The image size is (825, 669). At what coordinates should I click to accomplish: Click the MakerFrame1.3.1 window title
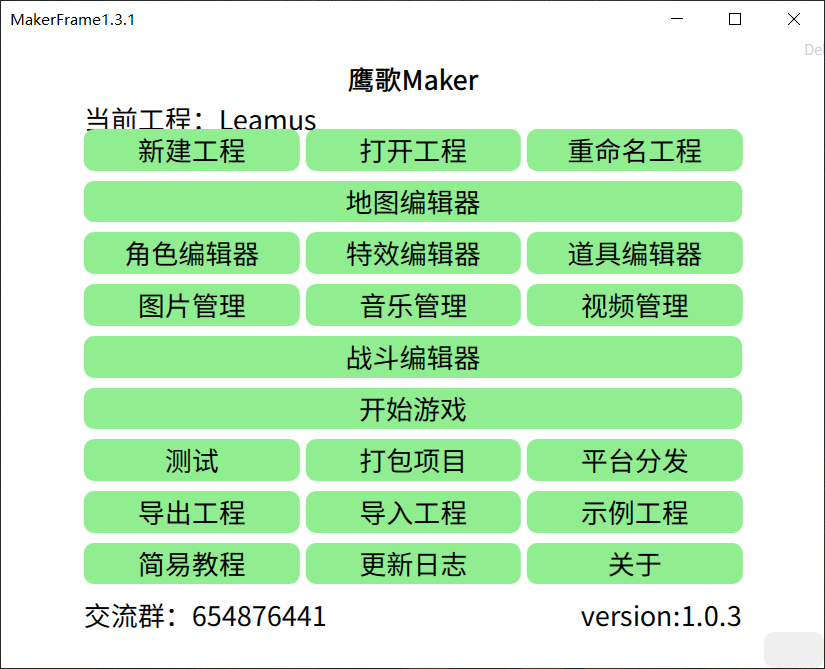click(x=73, y=19)
